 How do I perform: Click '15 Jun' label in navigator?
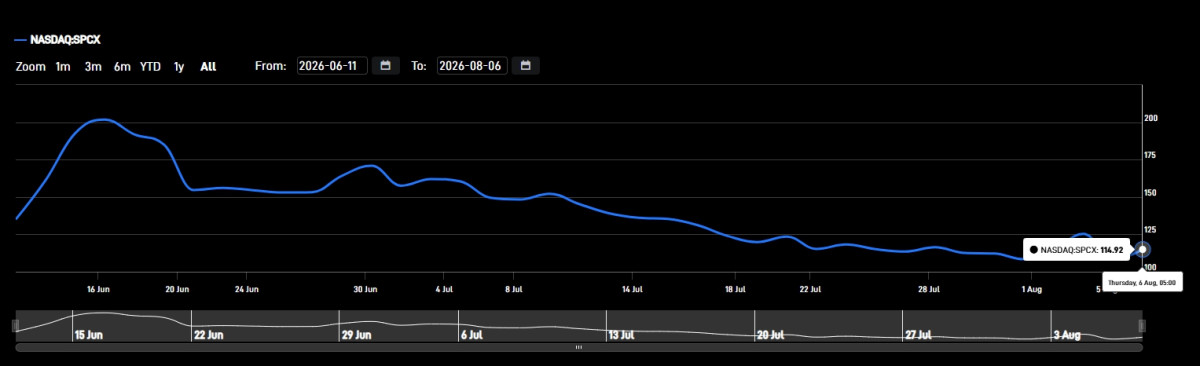tap(89, 335)
